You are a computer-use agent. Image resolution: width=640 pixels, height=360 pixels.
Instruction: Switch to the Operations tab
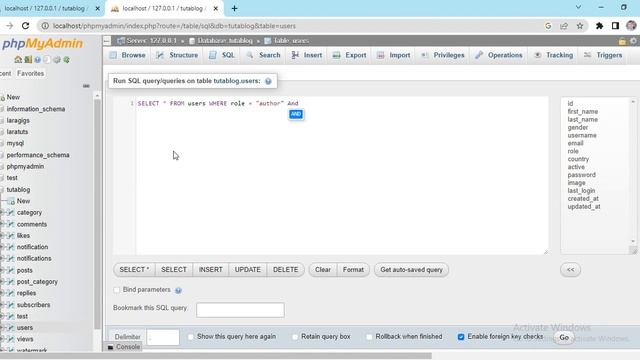click(499, 55)
